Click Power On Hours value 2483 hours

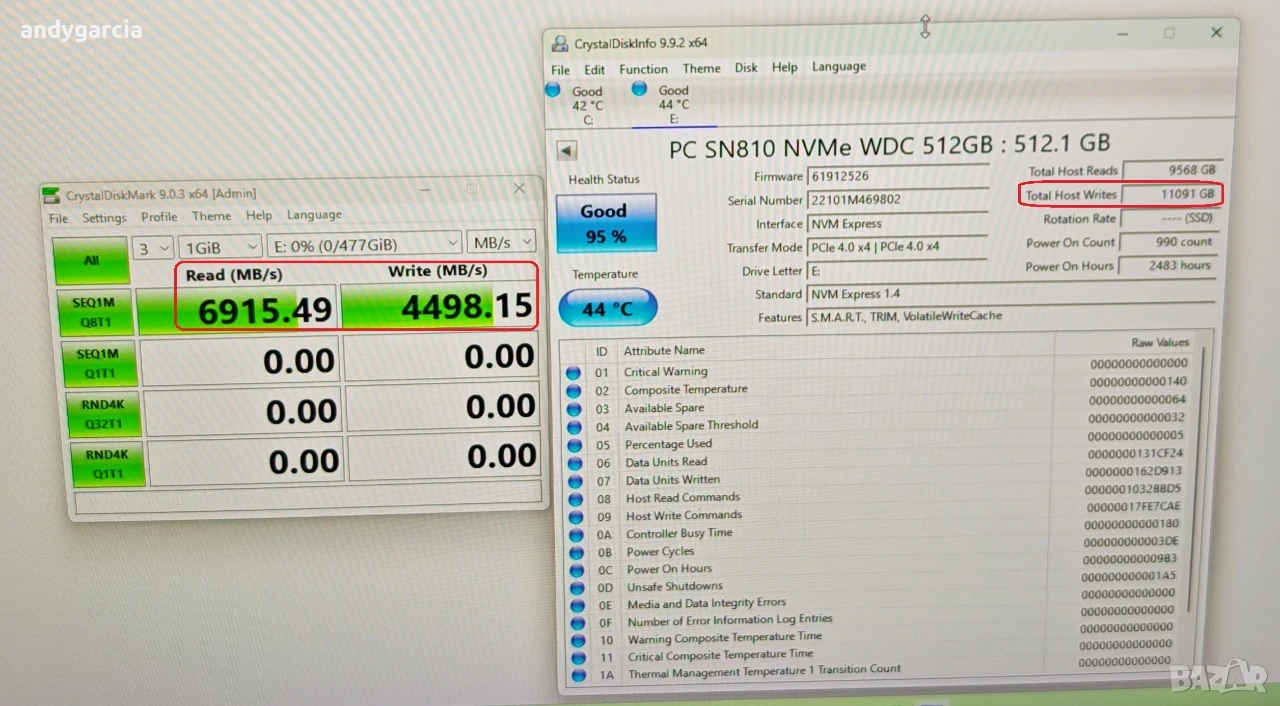pos(1168,266)
